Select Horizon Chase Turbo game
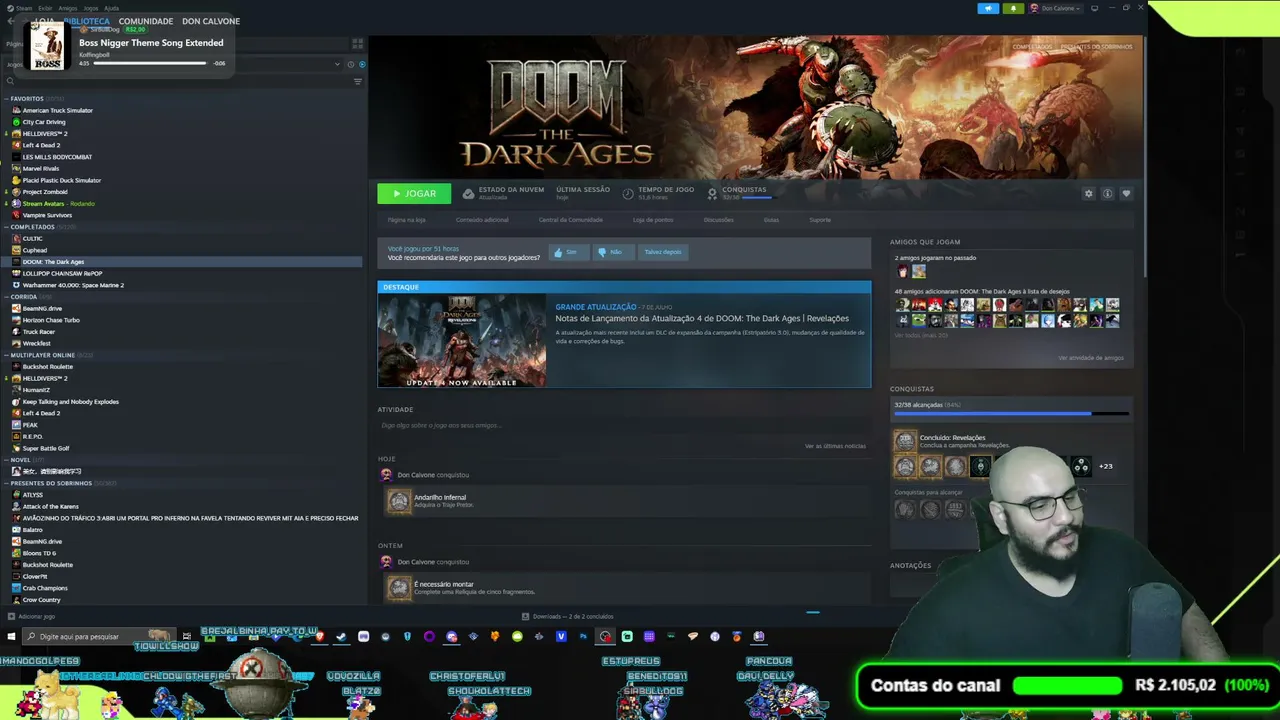Image resolution: width=1280 pixels, height=720 pixels. point(51,320)
